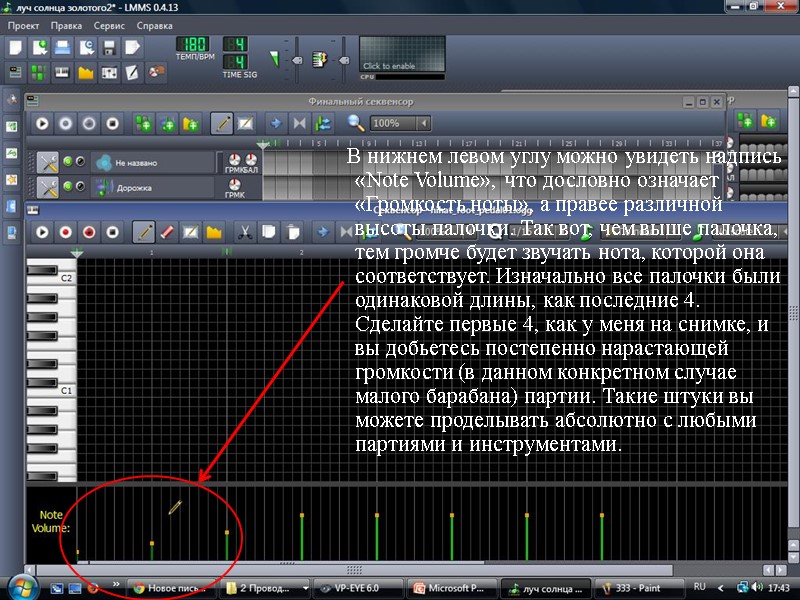Click the paste icon in the piano roll toolbar
This screenshot has width=800, height=600.
pos(293,233)
